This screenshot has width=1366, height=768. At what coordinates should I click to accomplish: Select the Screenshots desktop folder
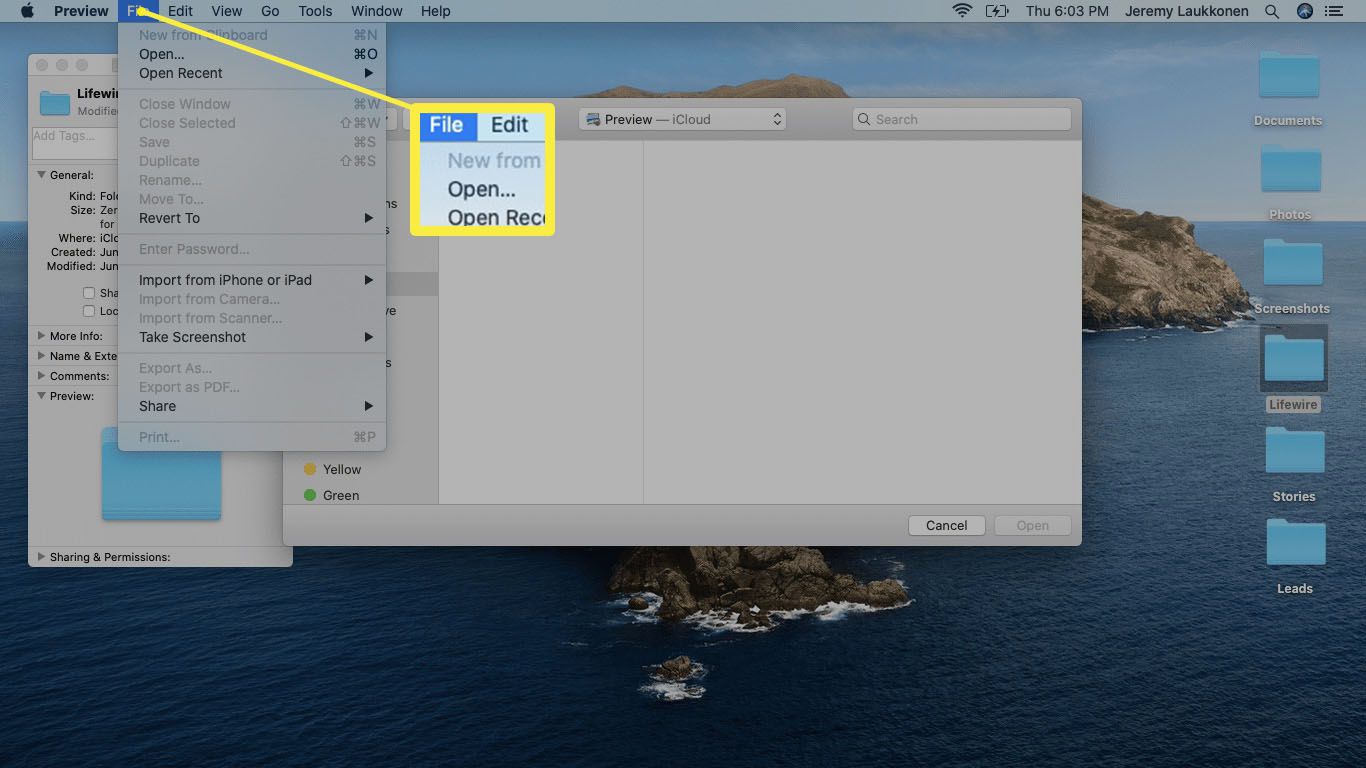pos(1292,265)
